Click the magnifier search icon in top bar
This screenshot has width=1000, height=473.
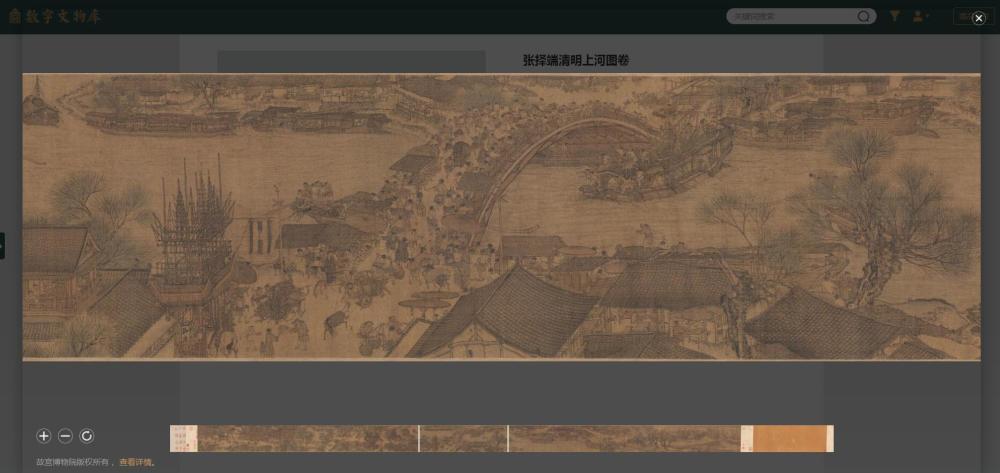864,17
